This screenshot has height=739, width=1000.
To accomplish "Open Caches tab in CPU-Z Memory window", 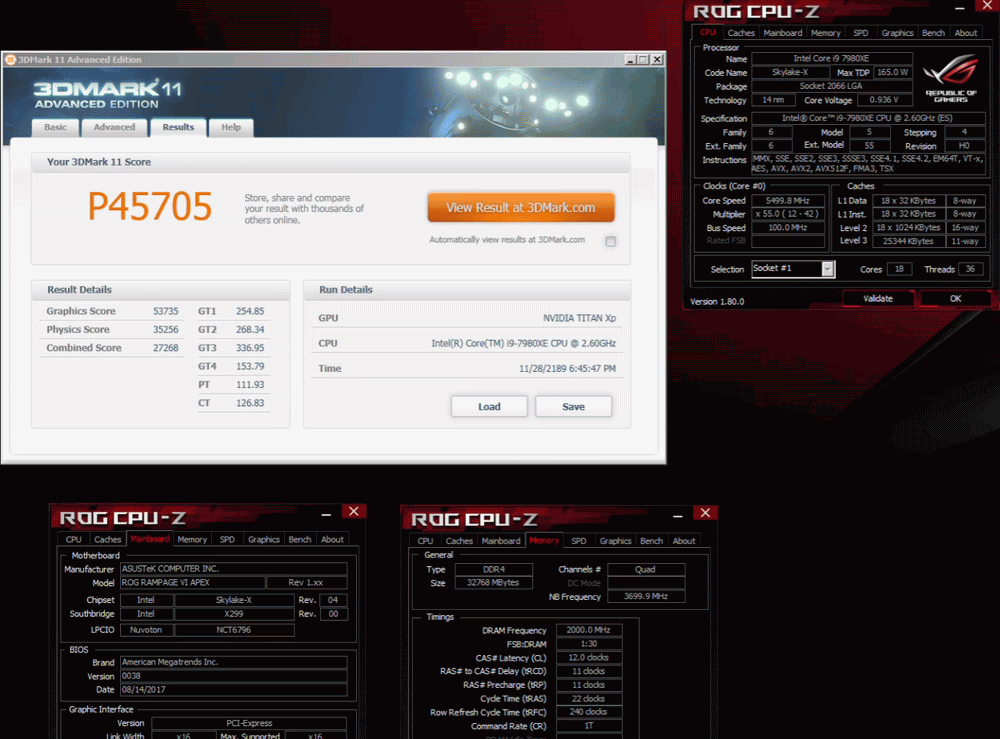I will (x=459, y=541).
